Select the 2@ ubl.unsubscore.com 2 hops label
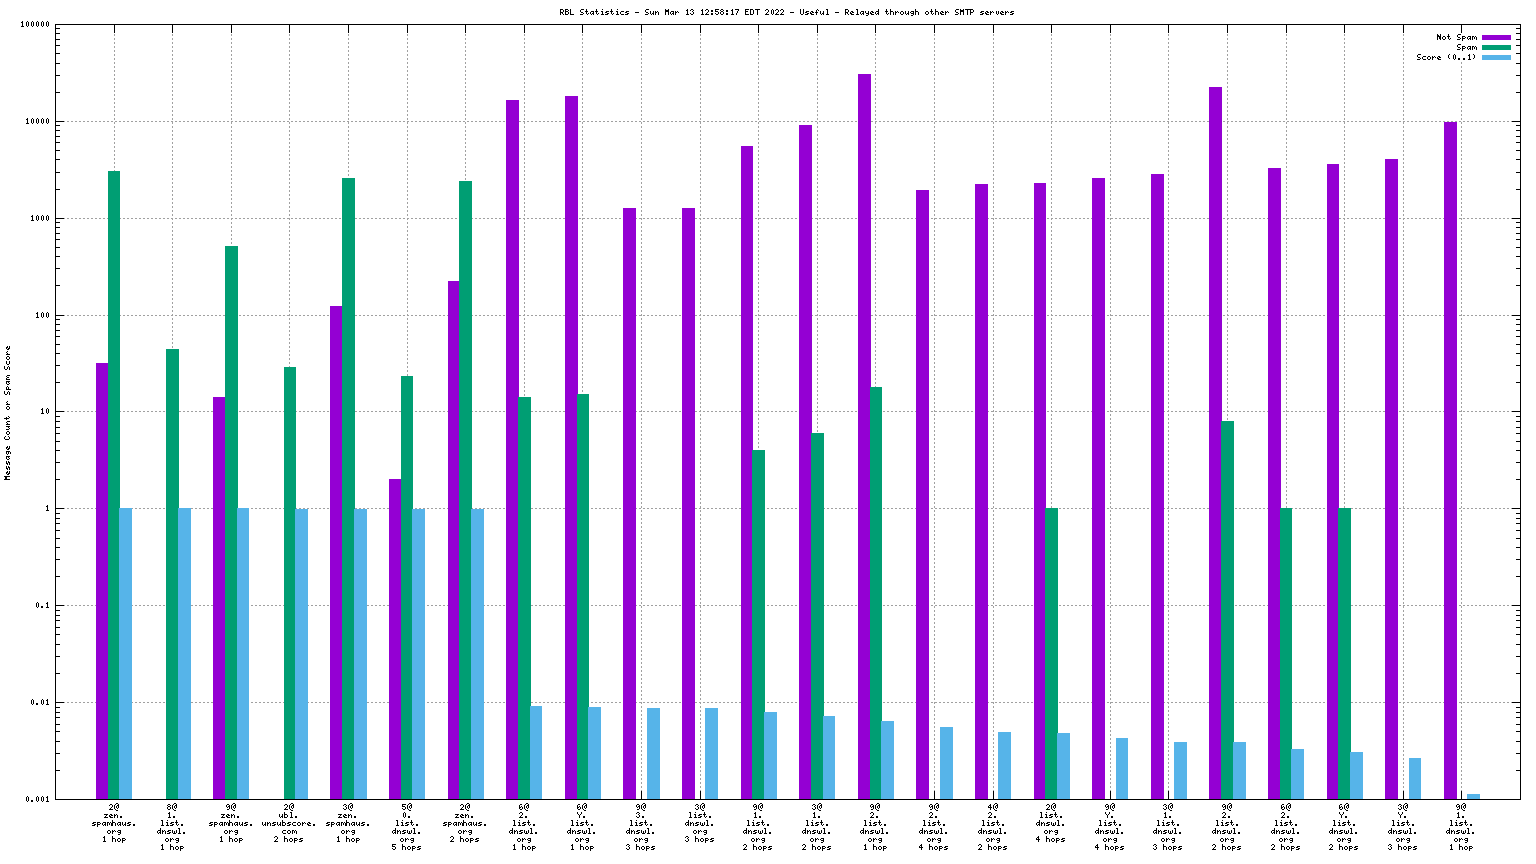 pos(289,822)
